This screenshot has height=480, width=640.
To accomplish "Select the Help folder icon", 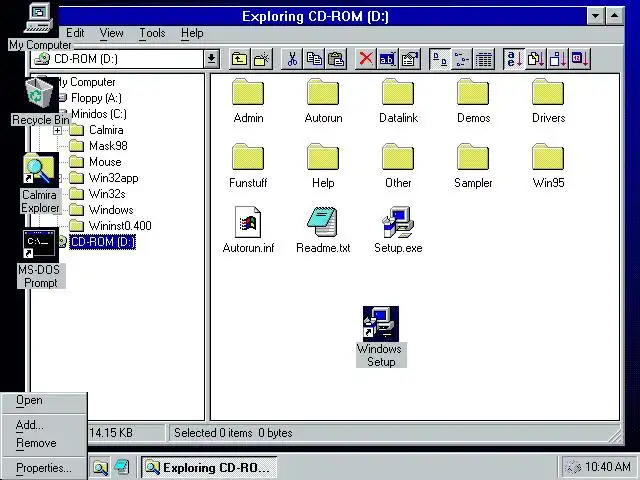I will pyautogui.click(x=323, y=157).
